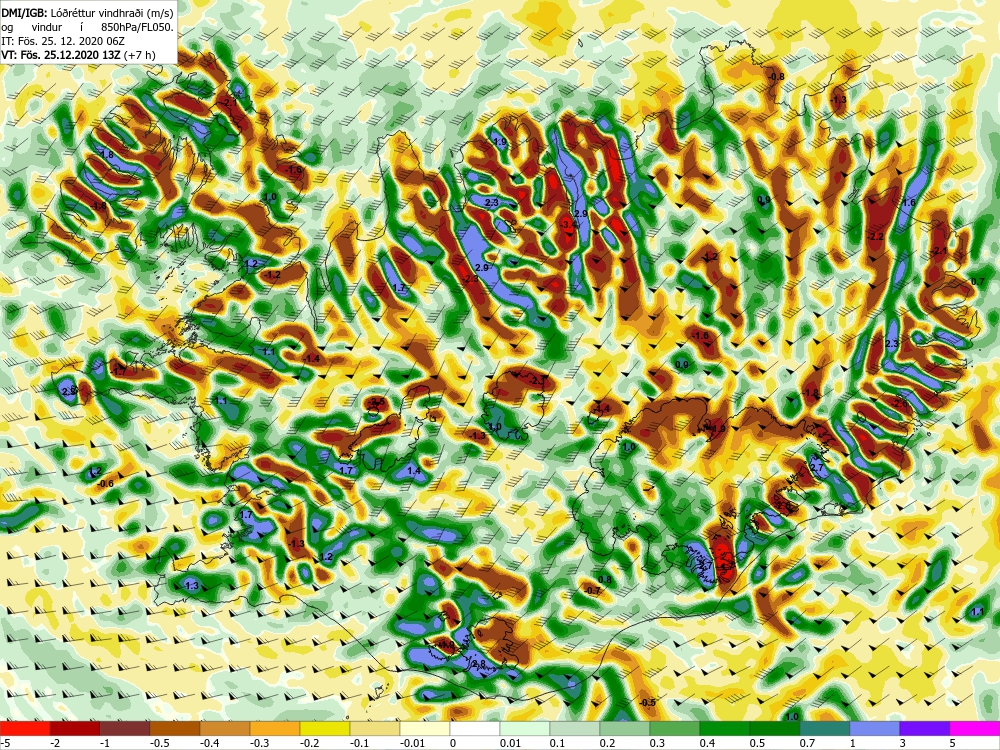This screenshot has width=1000, height=750.
Task: Select the green legend swatch between 0.4 and 0.5
Action: coord(725,728)
